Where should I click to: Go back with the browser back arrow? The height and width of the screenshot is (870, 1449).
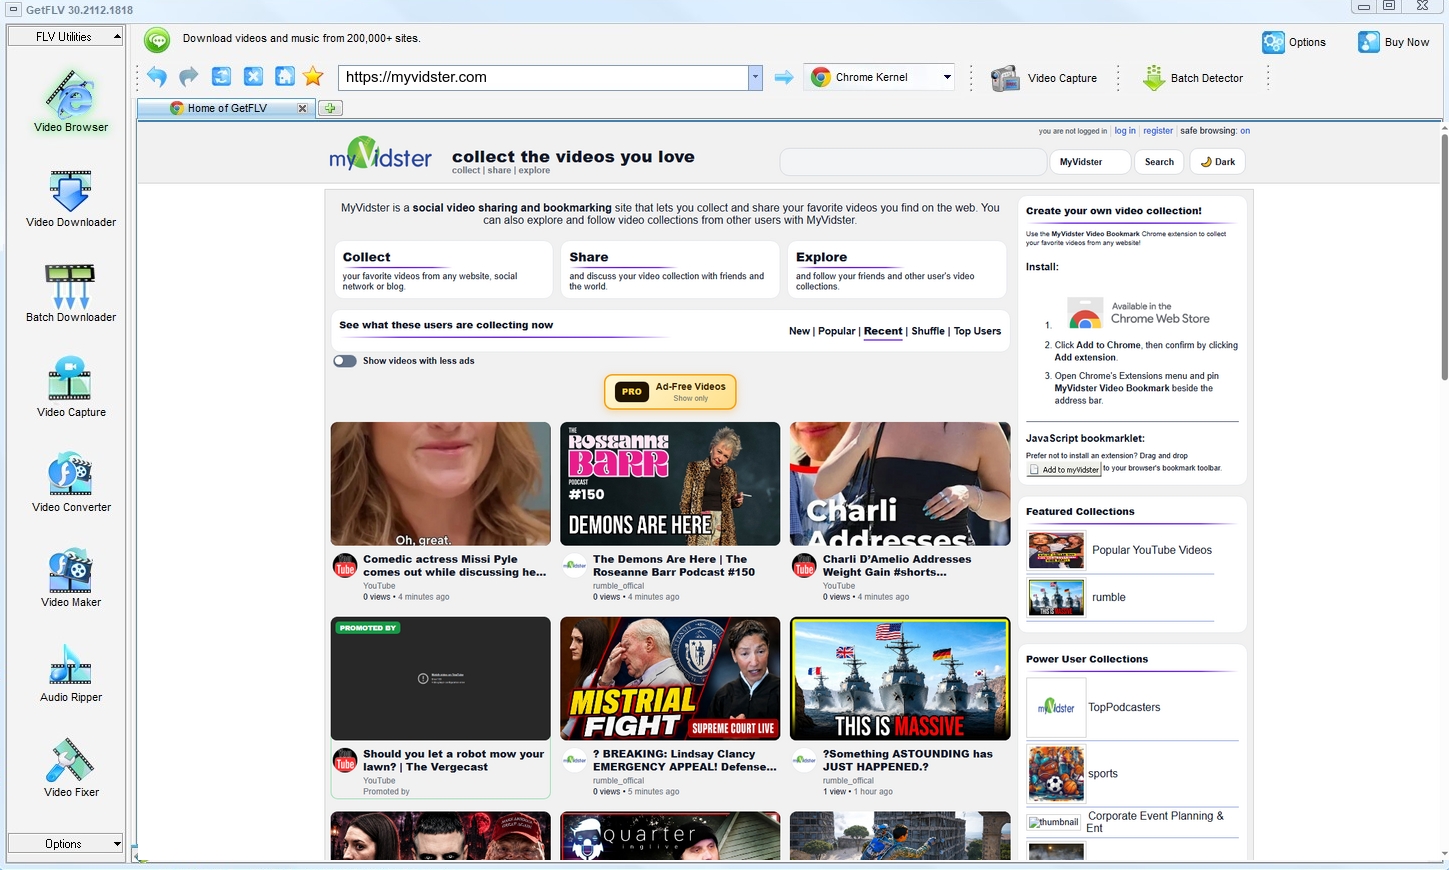157,76
